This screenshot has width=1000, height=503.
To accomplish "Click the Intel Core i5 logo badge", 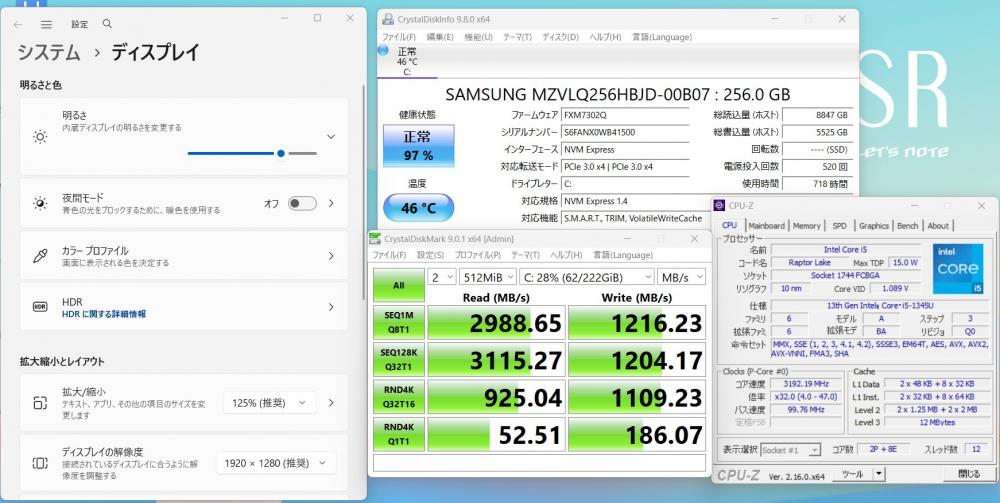I will (x=958, y=268).
